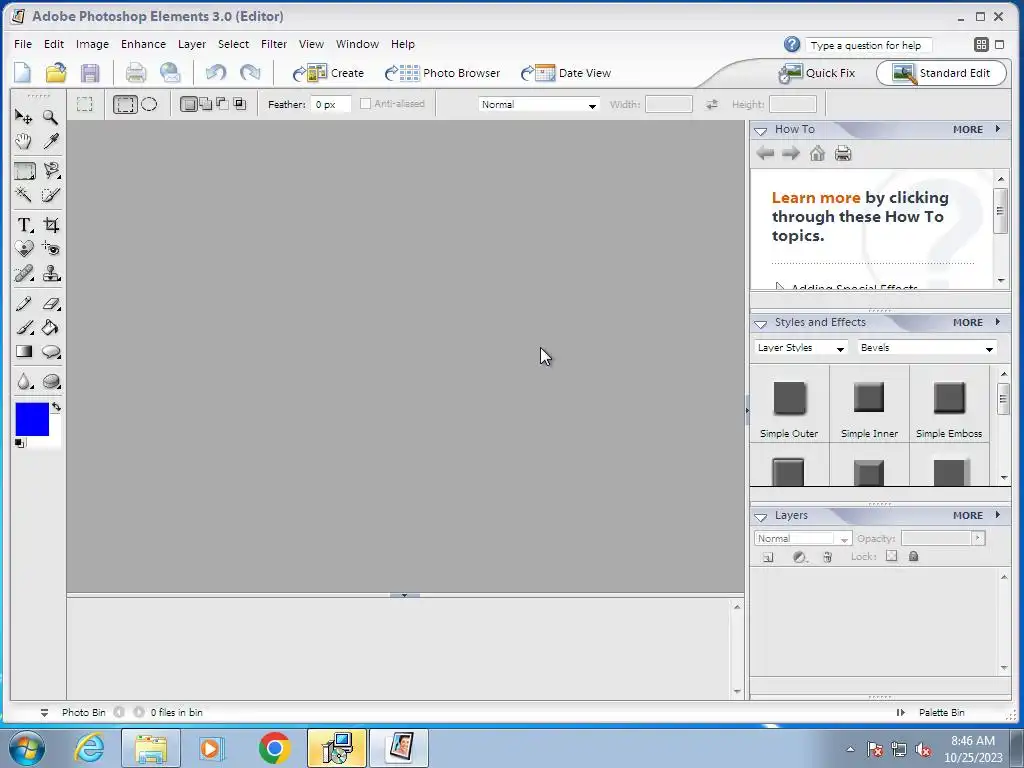Open the File menu

point(23,44)
